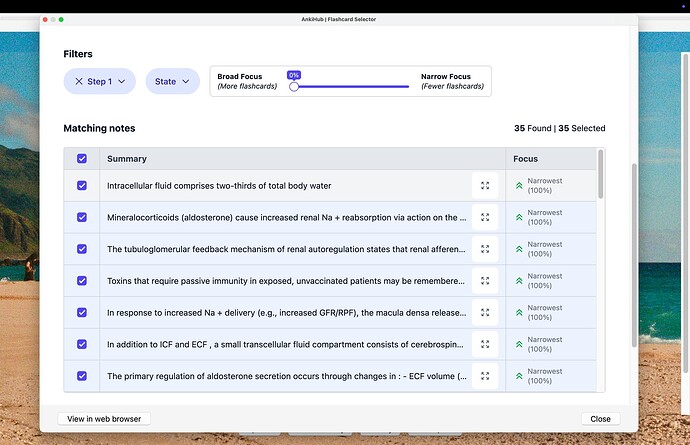Screen dimensions: 690x445
Task: Expand the macula densa note row
Action: (x=485, y=313)
